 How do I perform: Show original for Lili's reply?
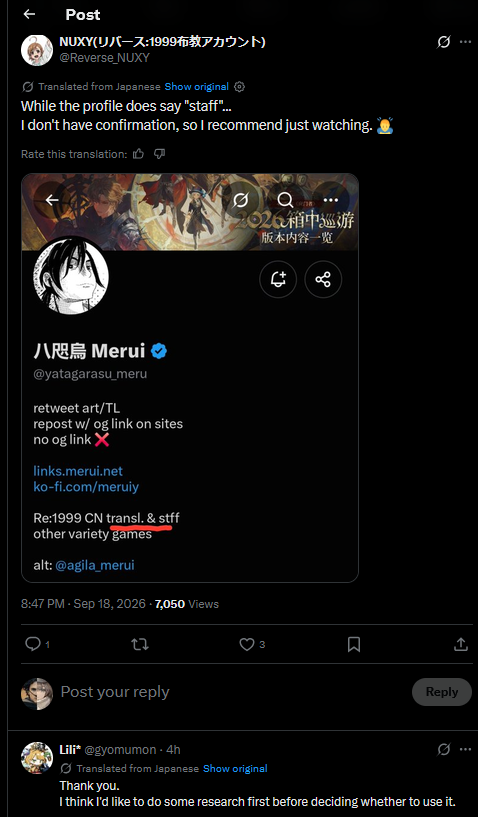click(235, 769)
